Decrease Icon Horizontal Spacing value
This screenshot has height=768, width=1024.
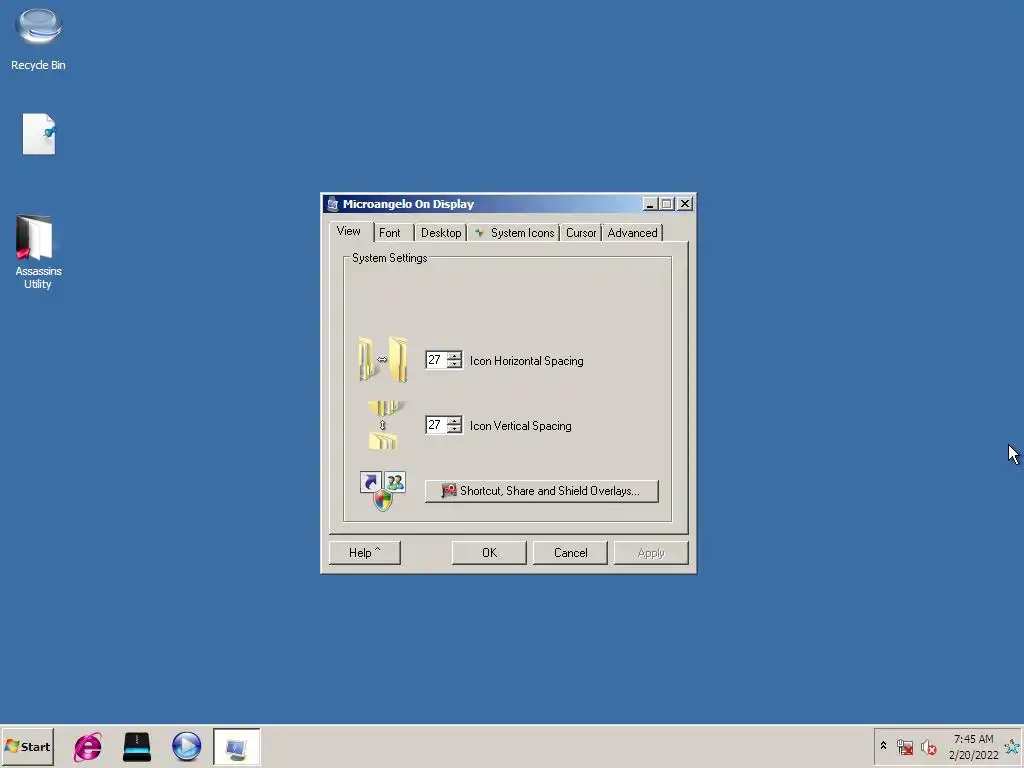tap(454, 364)
